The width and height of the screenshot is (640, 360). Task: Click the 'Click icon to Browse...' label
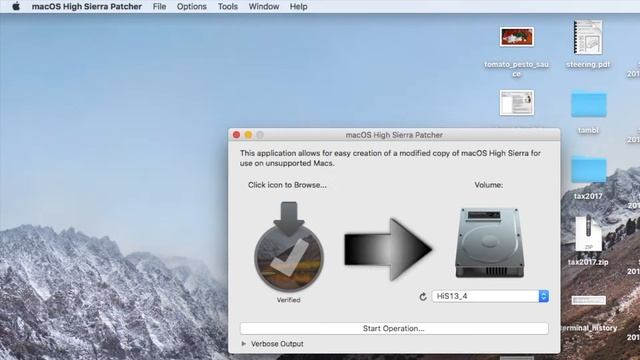[287, 185]
